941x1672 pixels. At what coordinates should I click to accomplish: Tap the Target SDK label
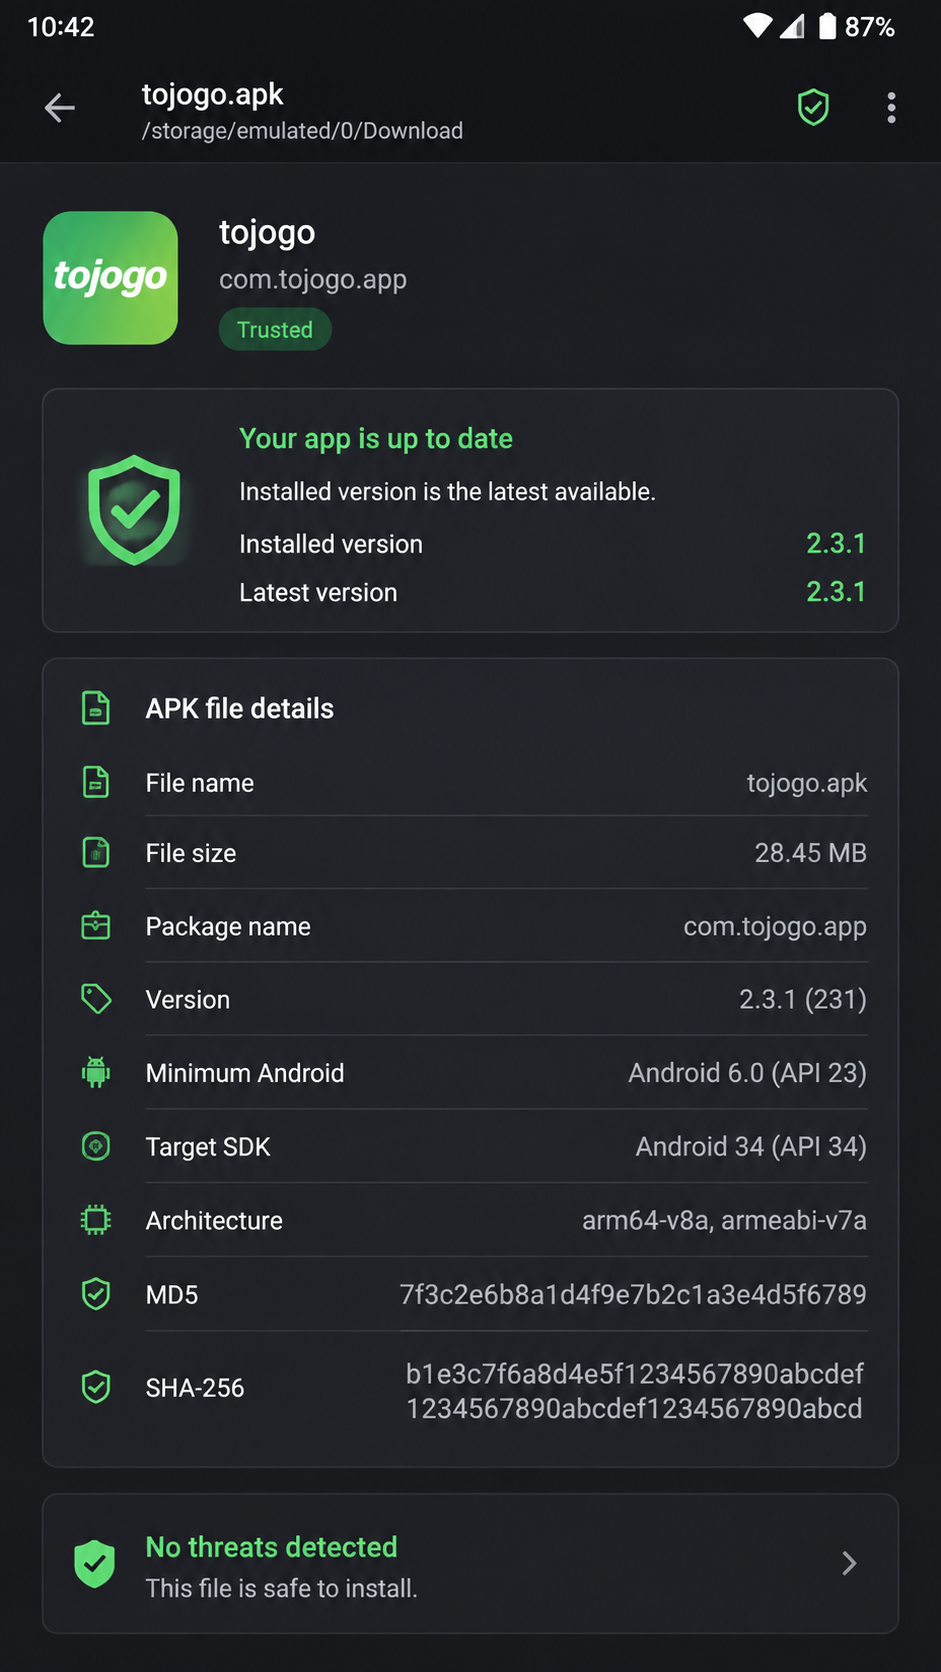[x=208, y=1147]
